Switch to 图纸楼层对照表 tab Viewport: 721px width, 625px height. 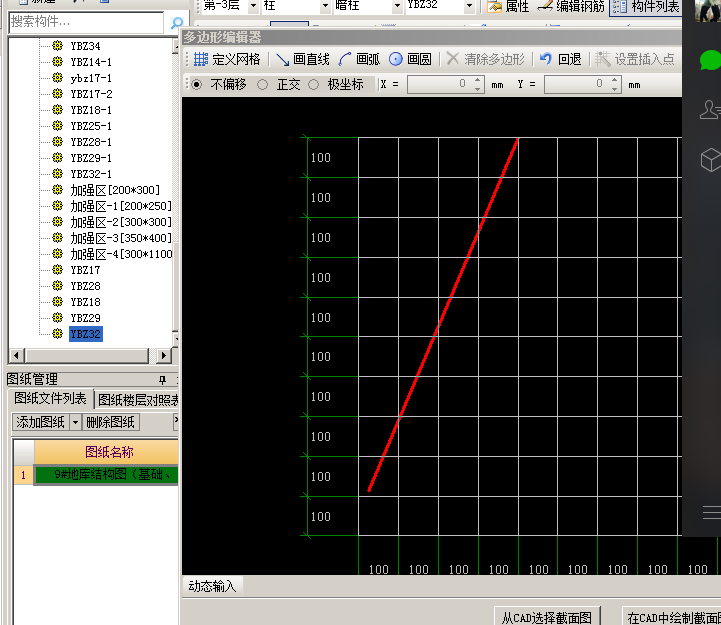(x=137, y=400)
